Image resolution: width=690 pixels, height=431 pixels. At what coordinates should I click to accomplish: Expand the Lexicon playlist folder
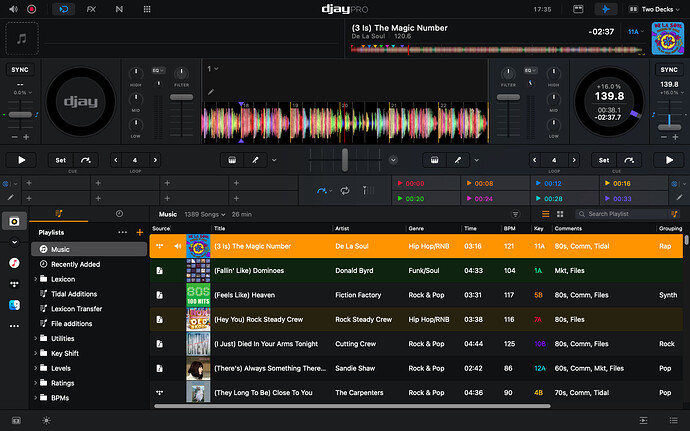pos(36,279)
